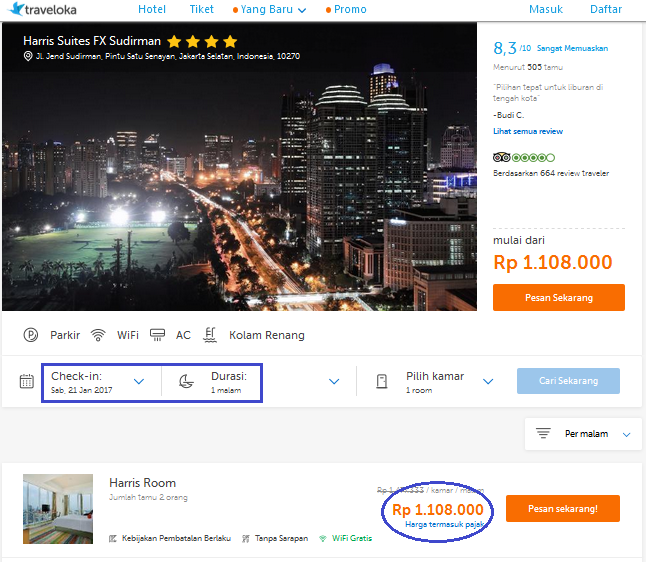The height and width of the screenshot is (562, 646).
Task: Click the Parkir facility icon
Action: [x=31, y=335]
